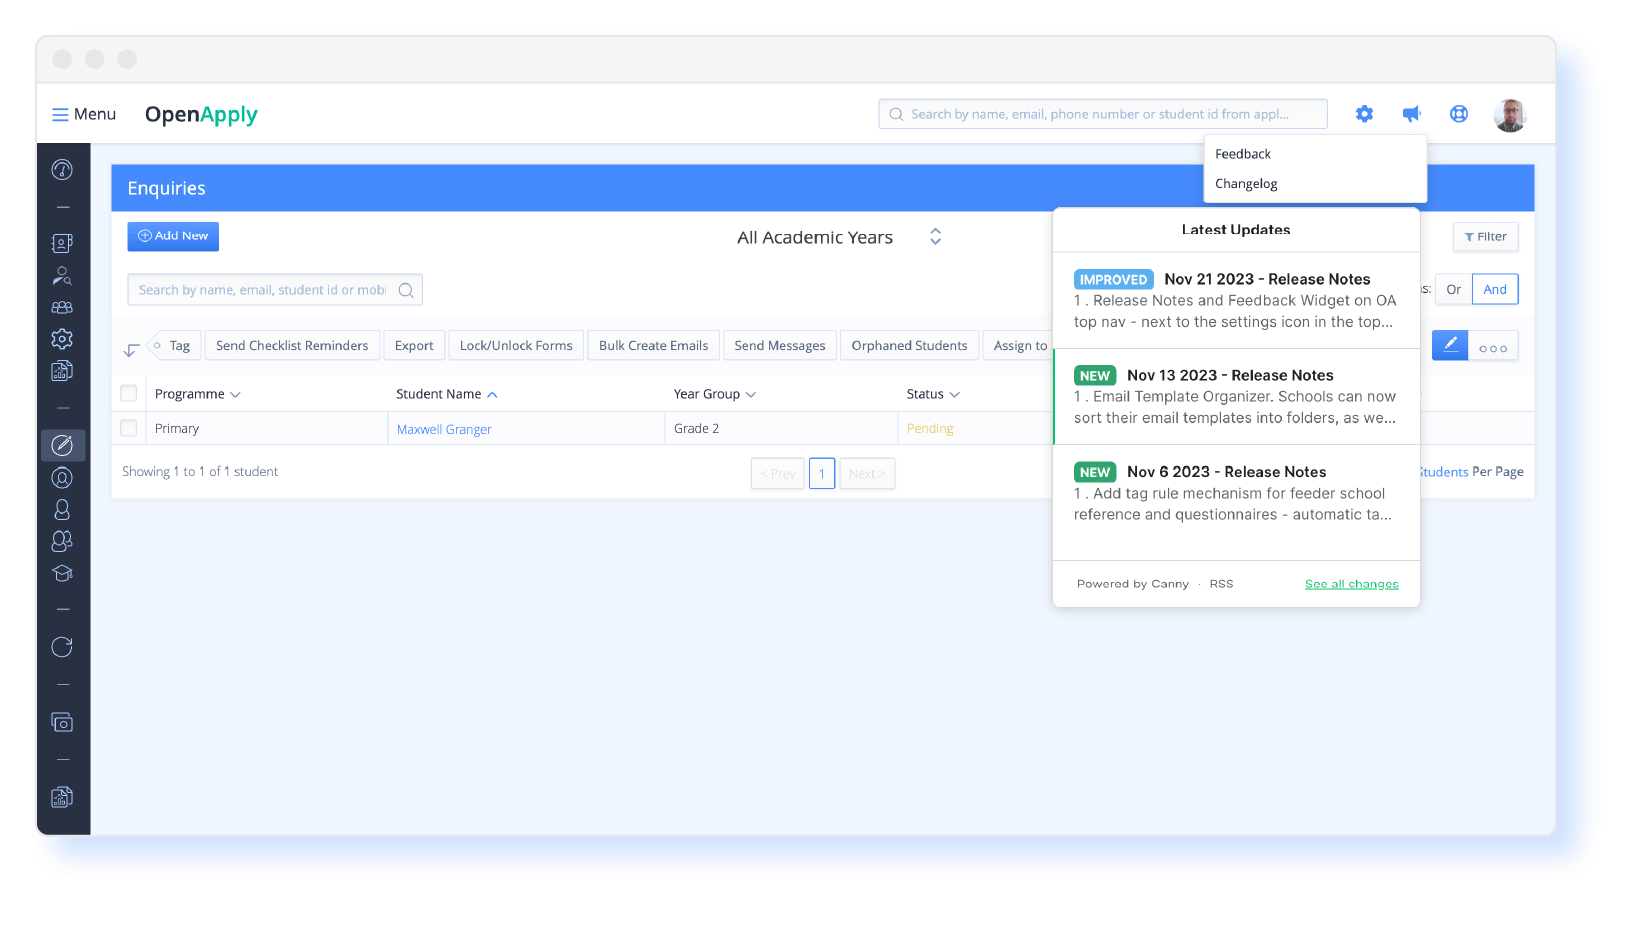The width and height of the screenshot is (1648, 936).
Task: Open the hamburger Menu button
Action: click(84, 114)
